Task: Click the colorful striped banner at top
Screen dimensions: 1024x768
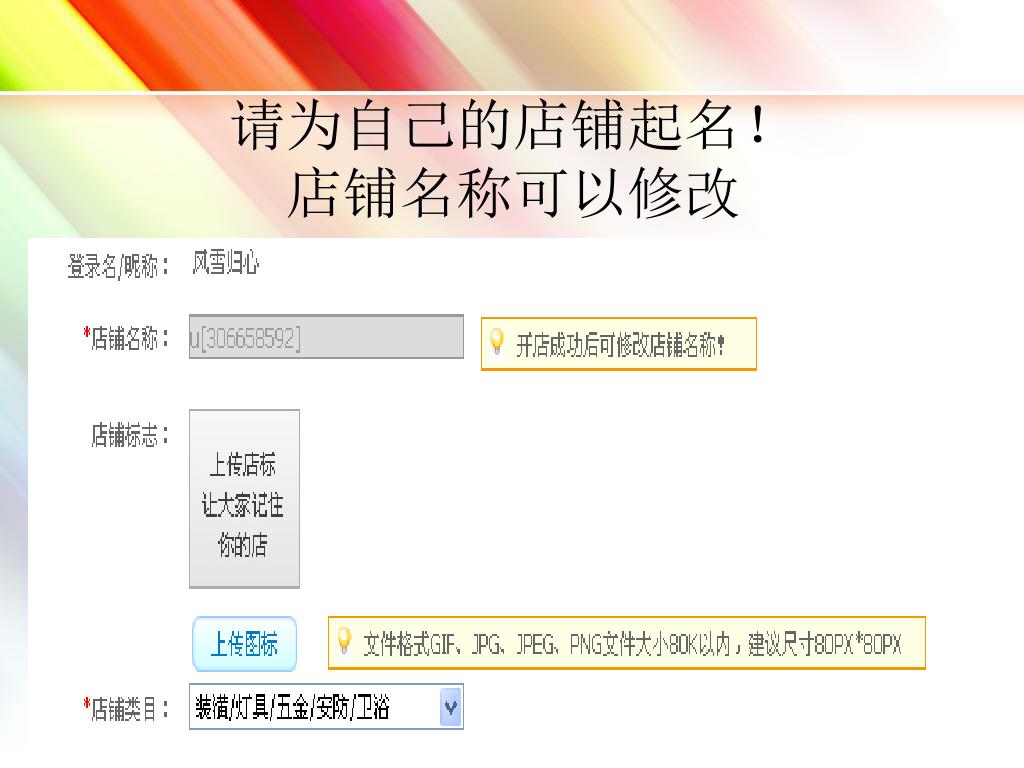Action: [512, 46]
